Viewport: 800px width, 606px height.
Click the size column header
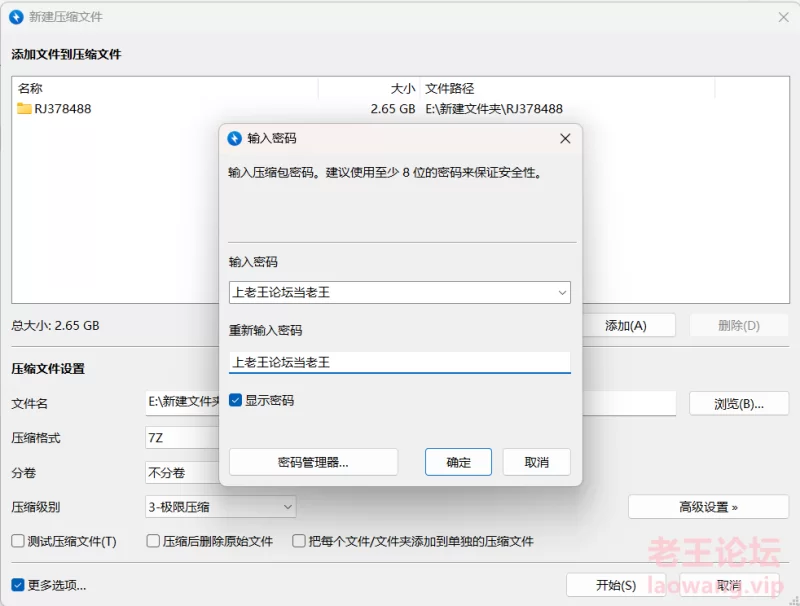coord(369,88)
